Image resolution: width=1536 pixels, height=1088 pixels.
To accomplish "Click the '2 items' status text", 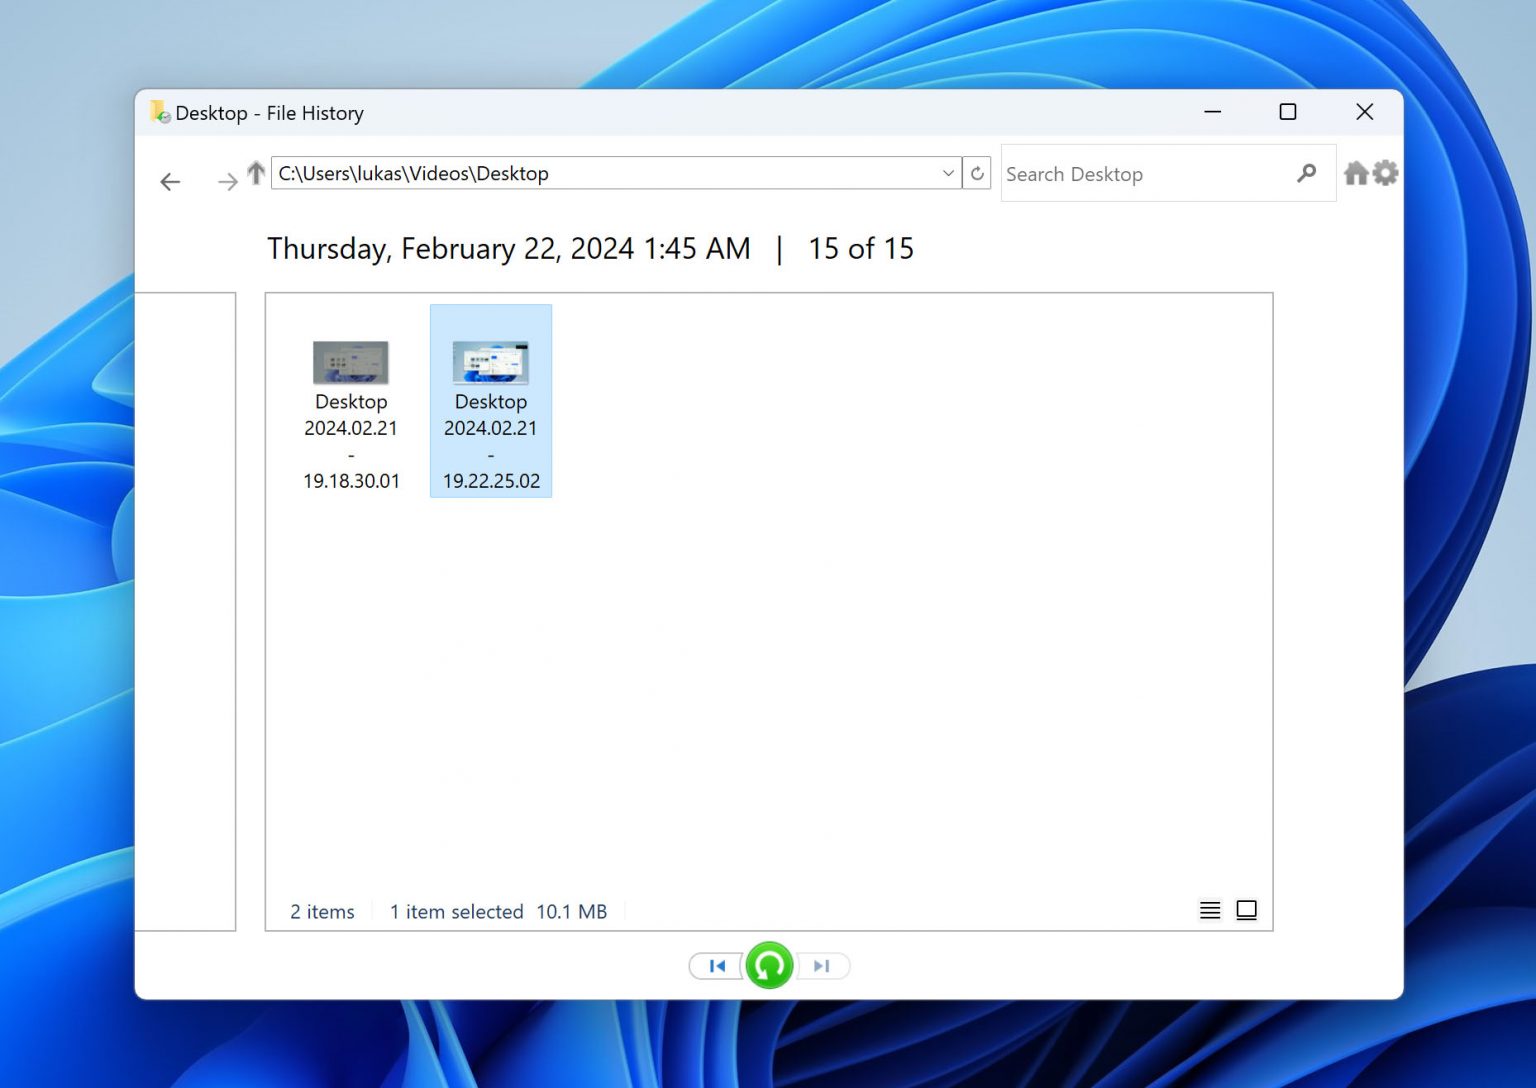I will pos(322,912).
